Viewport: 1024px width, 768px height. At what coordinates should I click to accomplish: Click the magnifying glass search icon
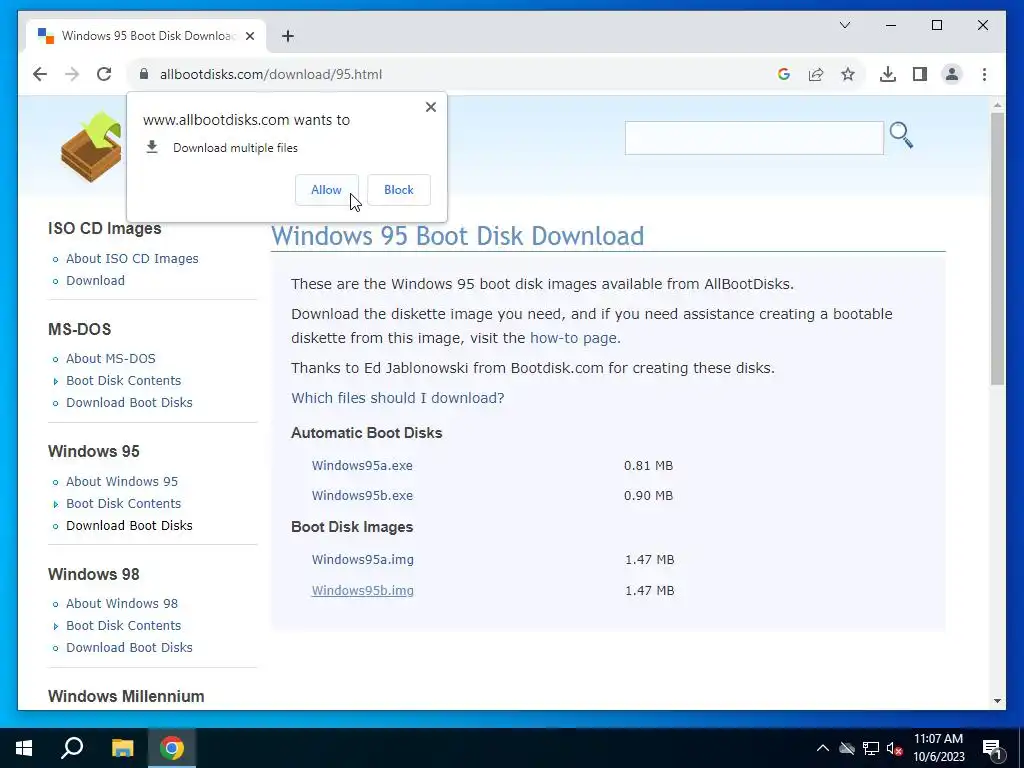pos(901,135)
